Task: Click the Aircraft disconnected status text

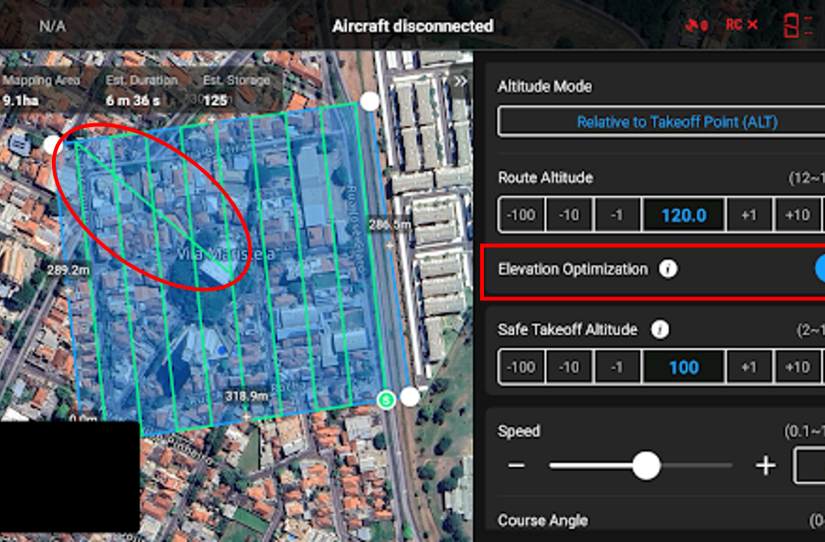Action: (x=412, y=26)
